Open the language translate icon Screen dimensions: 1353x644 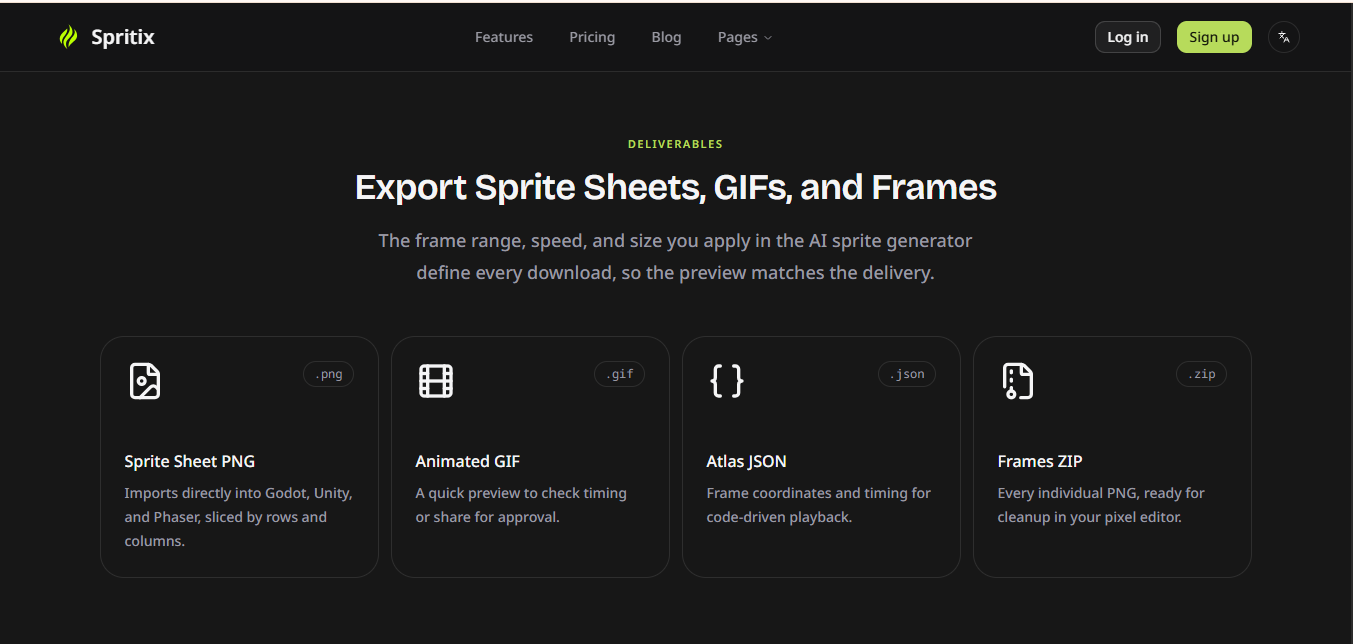[1284, 37]
